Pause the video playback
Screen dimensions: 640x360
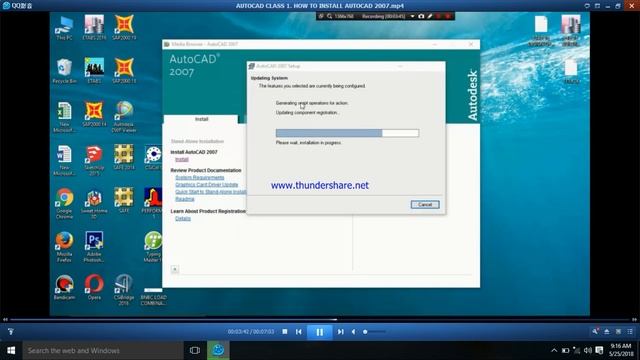319,332
